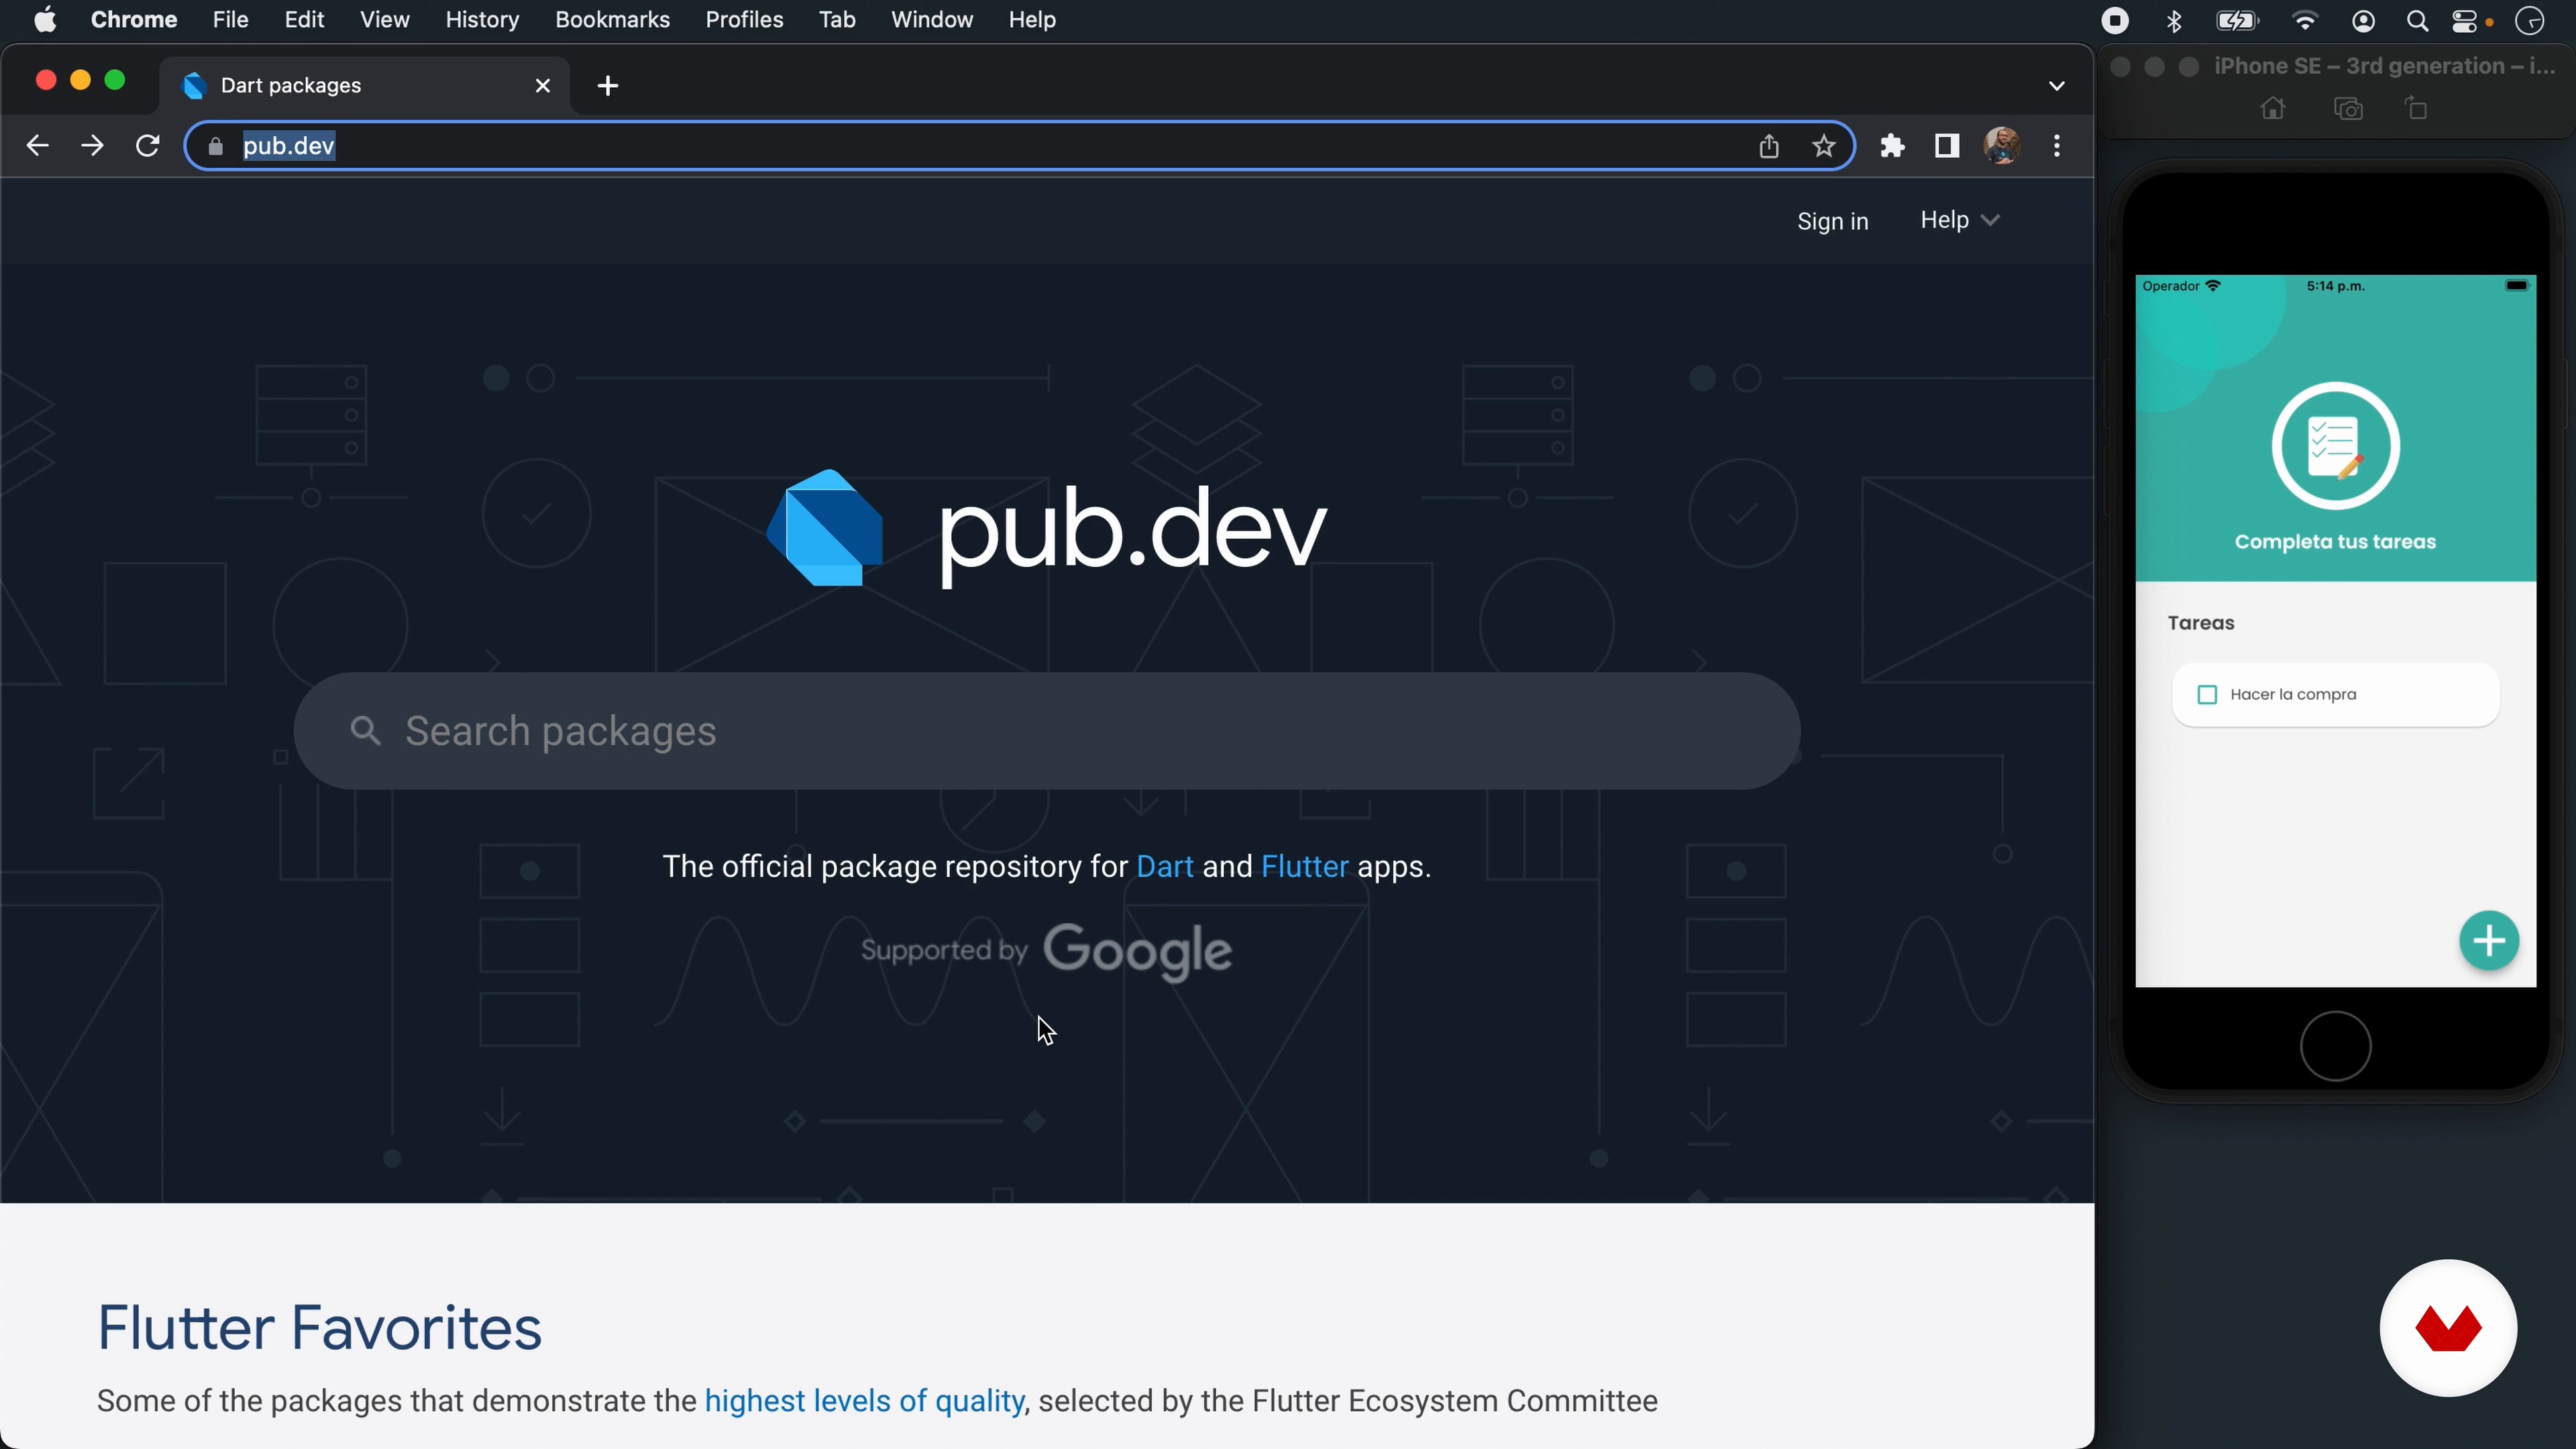
Task: Open Chrome profile avatar
Action: click(2002, 146)
